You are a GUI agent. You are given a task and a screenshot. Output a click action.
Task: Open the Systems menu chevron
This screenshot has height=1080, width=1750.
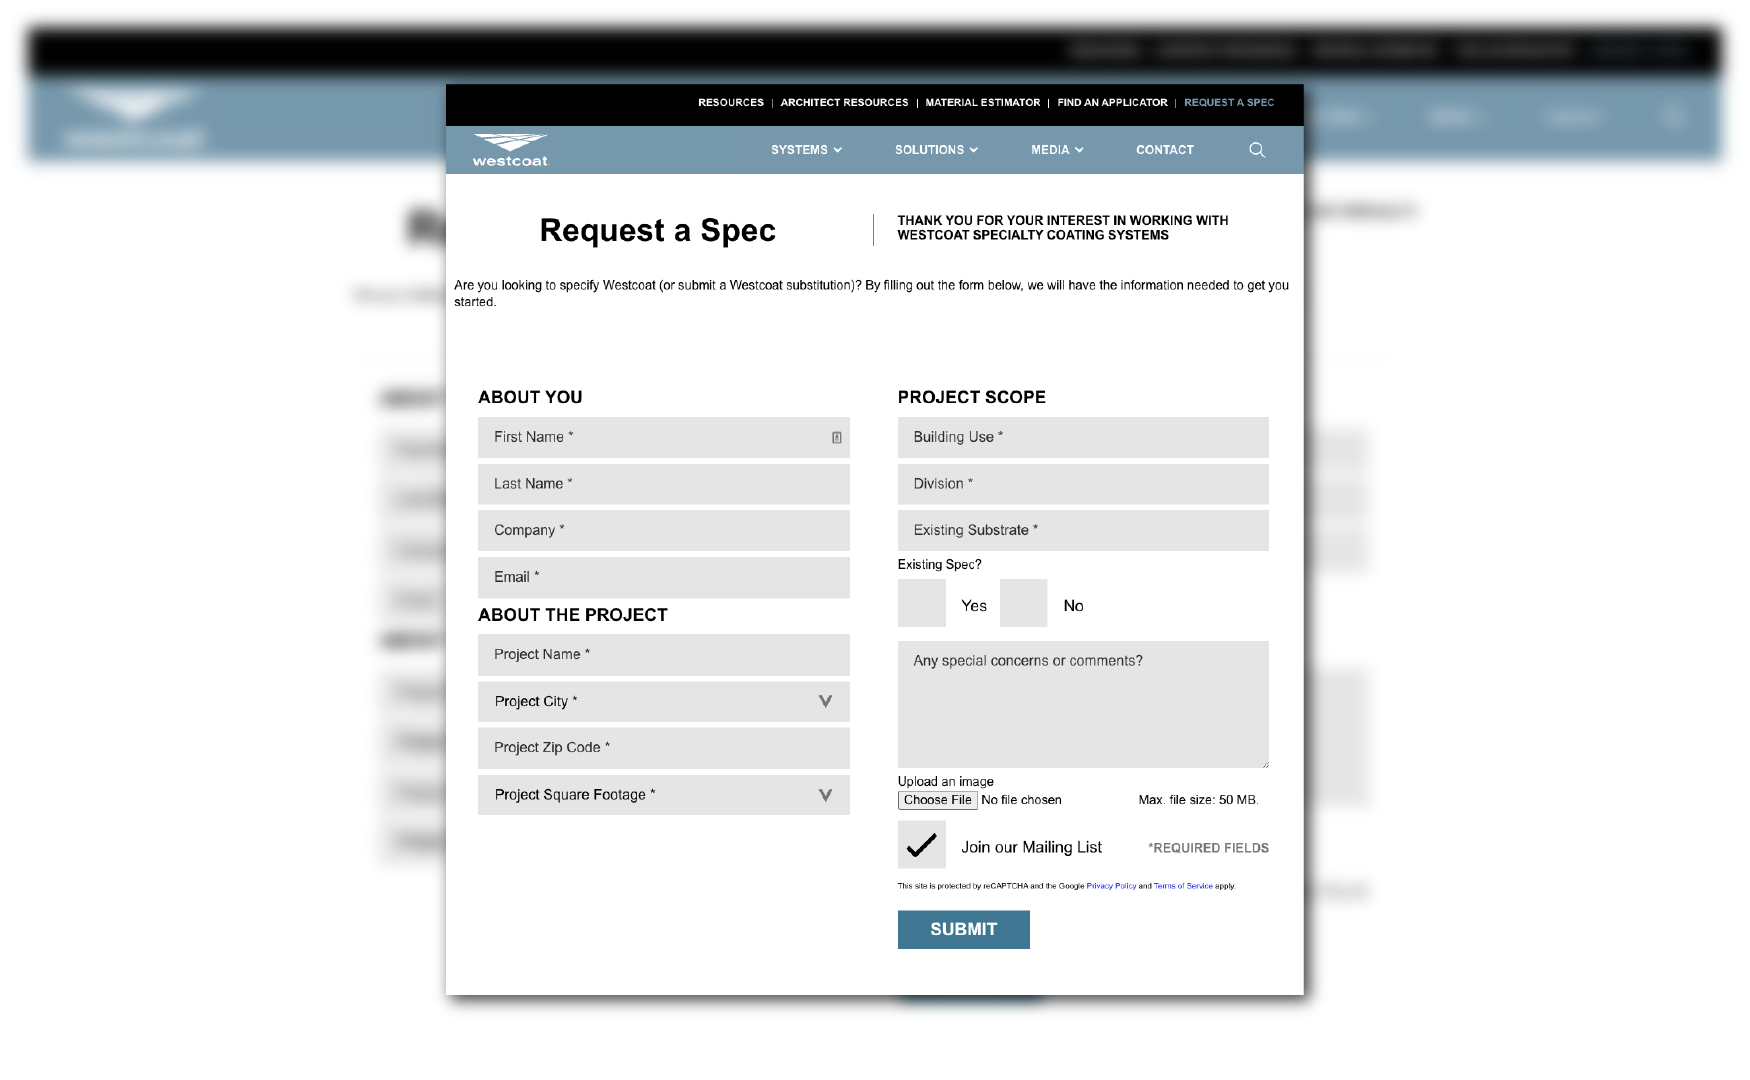[x=836, y=150]
